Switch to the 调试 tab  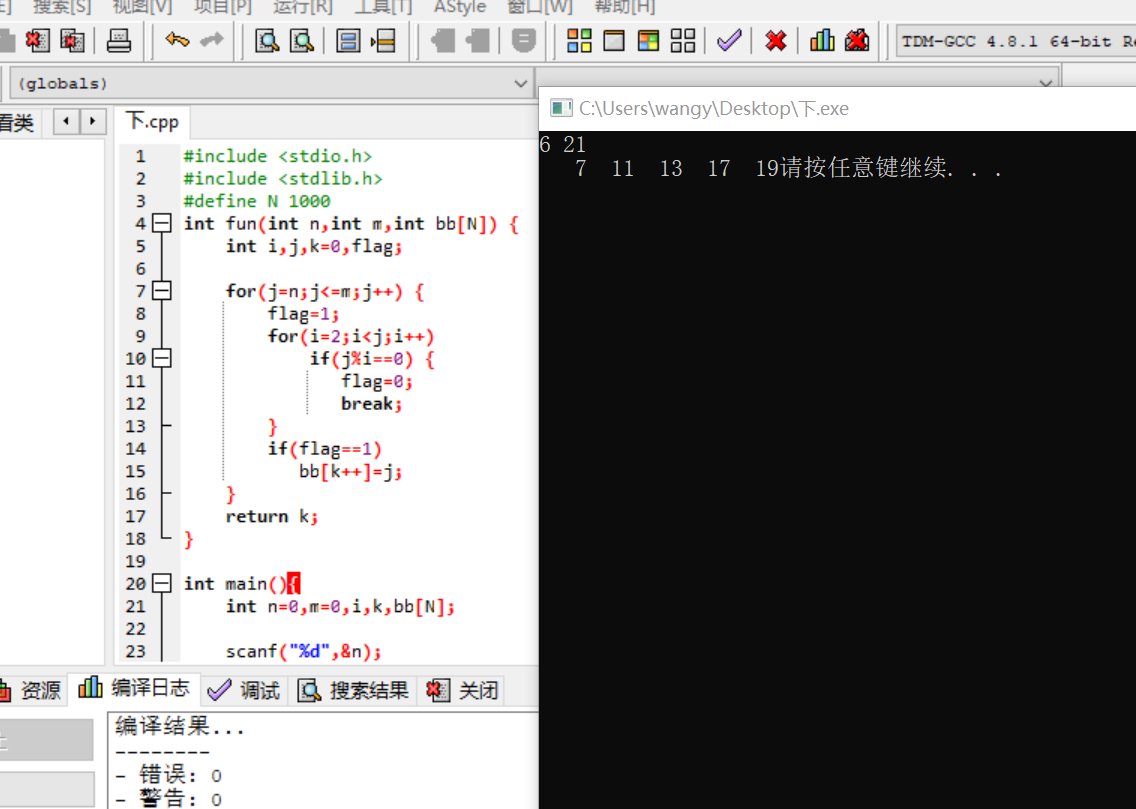pos(244,690)
